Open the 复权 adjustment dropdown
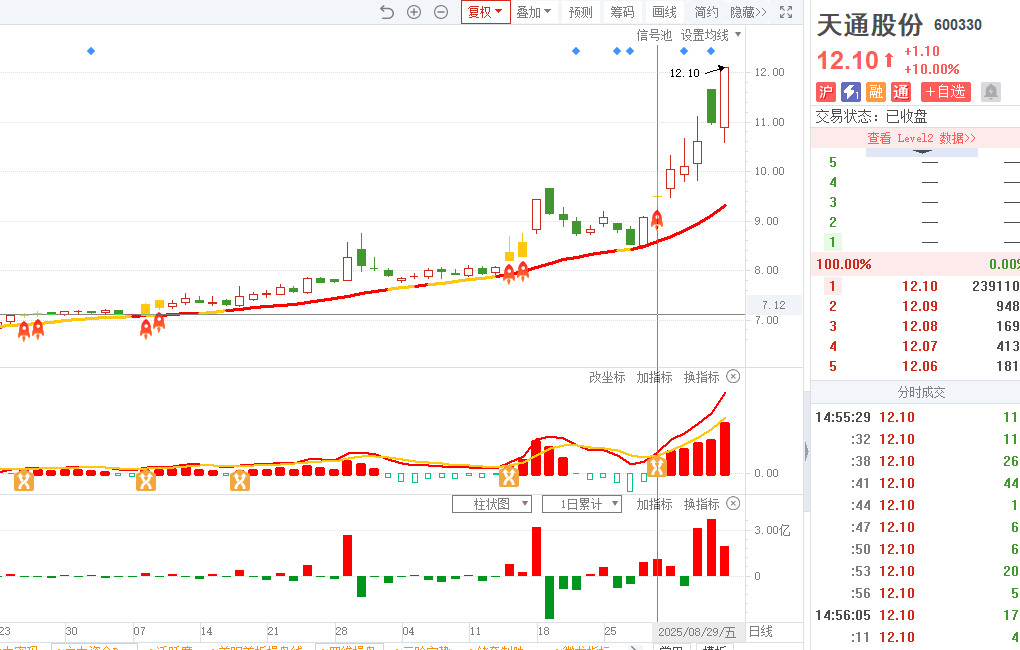 (x=485, y=12)
